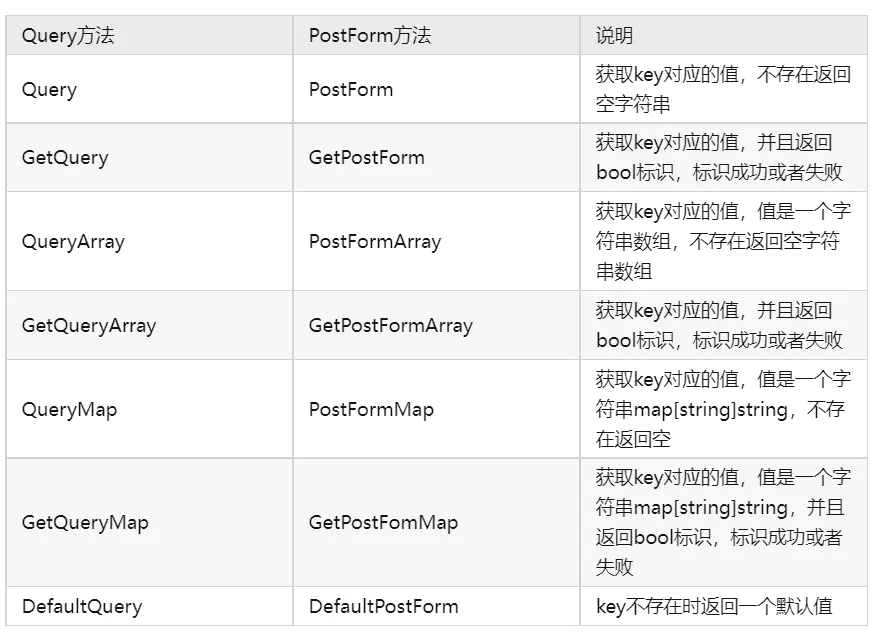Click the GetQueryMap cell

[x=149, y=523]
